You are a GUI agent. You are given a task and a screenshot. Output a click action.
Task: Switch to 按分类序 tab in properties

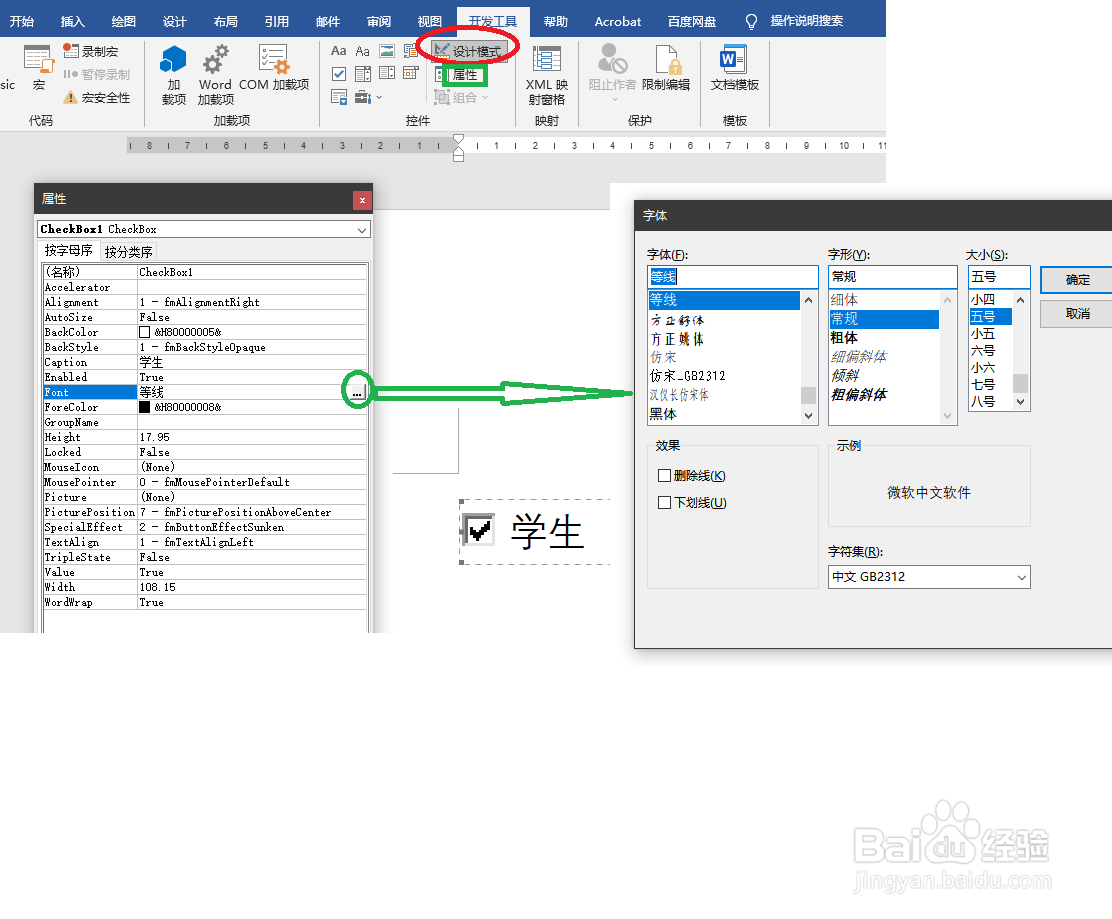128,252
